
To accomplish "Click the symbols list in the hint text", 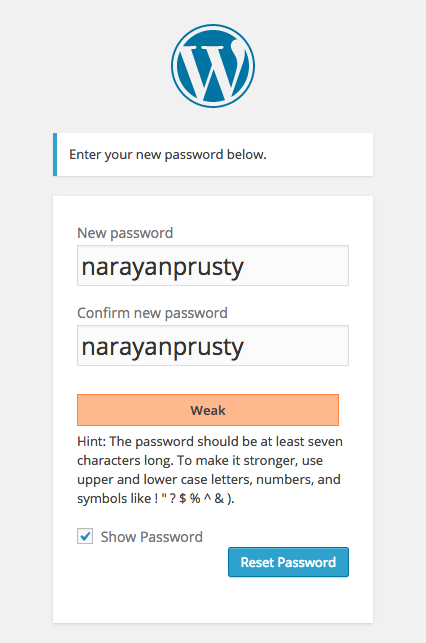I will [x=194, y=499].
